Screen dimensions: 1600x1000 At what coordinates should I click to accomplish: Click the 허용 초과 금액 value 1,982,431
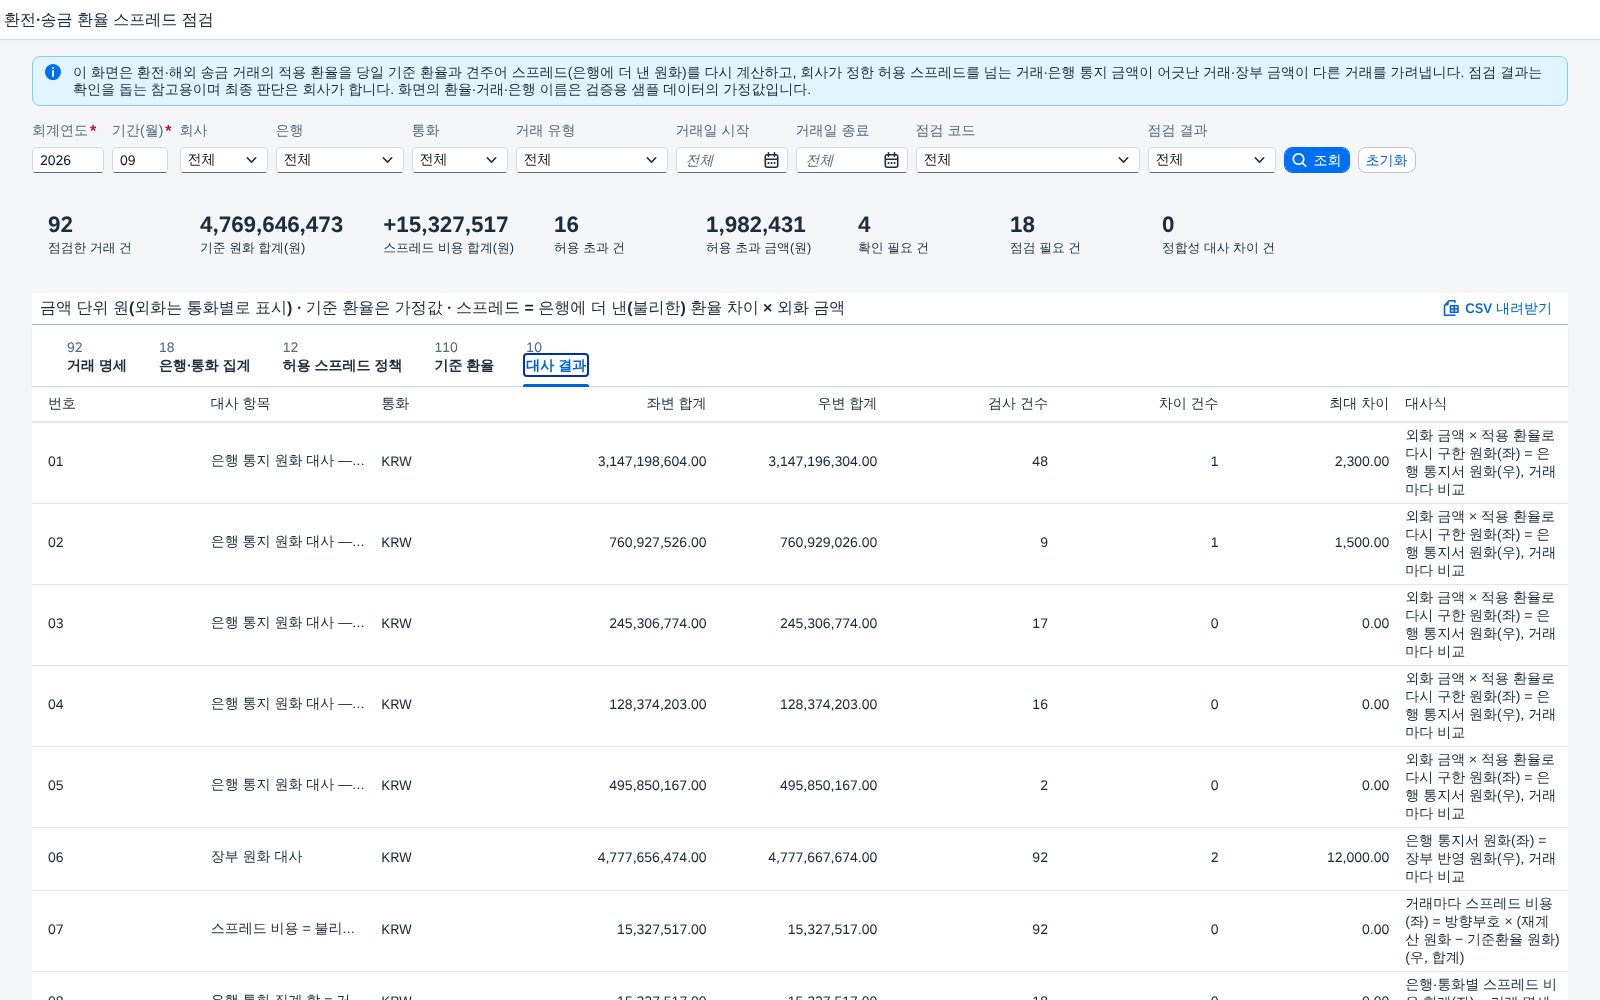pos(756,225)
